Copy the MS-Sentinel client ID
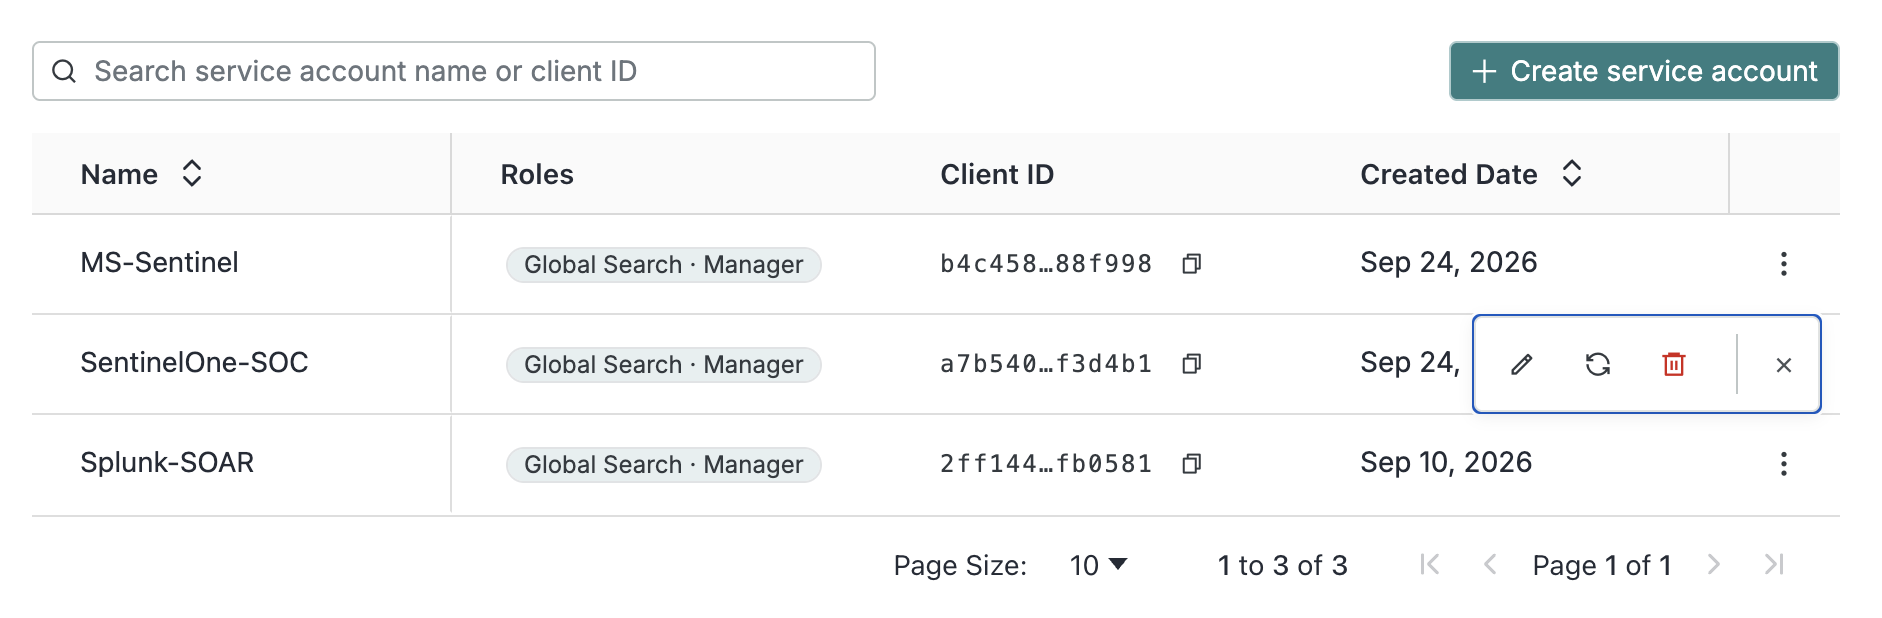The height and width of the screenshot is (618, 1882). point(1191,264)
